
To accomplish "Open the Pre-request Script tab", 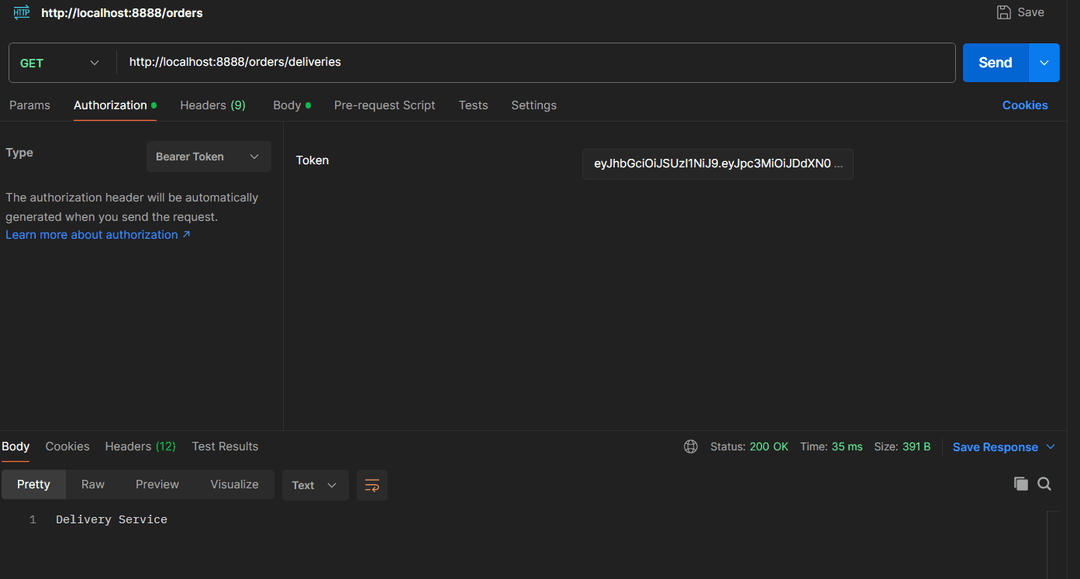I will 384,105.
